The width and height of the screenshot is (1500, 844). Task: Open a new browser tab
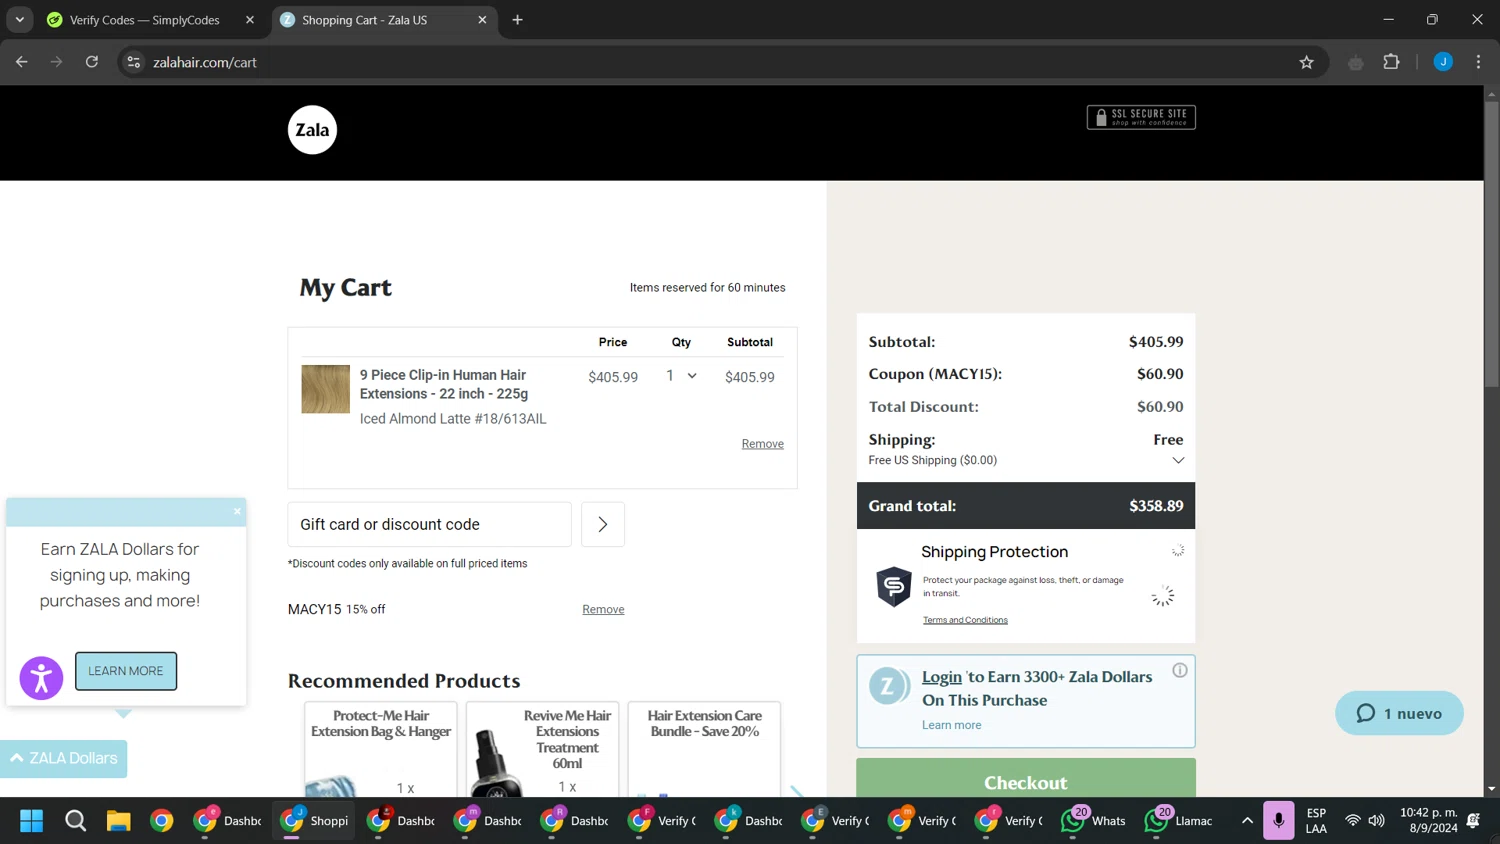pos(517,20)
